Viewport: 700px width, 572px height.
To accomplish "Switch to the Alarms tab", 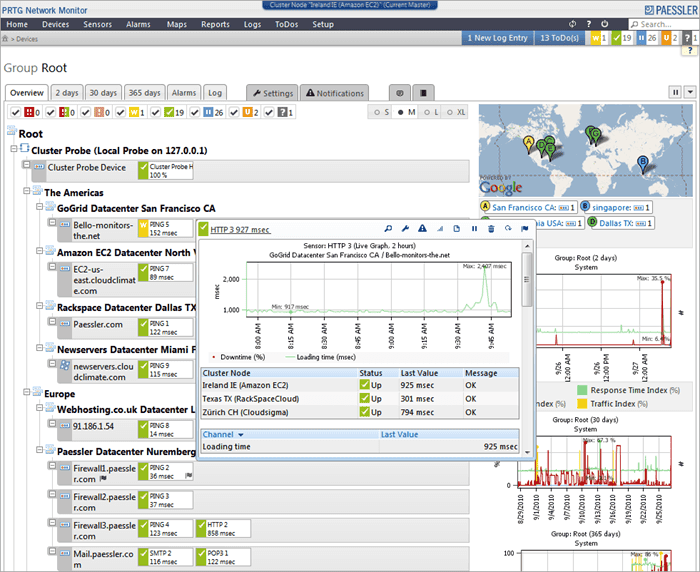I will point(184,93).
